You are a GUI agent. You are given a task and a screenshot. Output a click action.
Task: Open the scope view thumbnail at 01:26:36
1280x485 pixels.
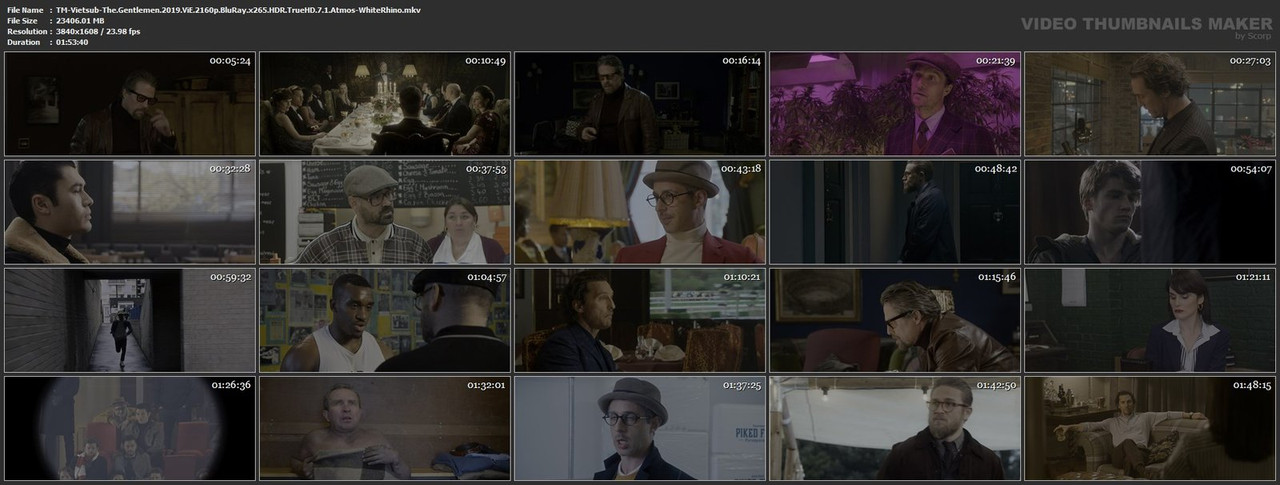(130, 428)
